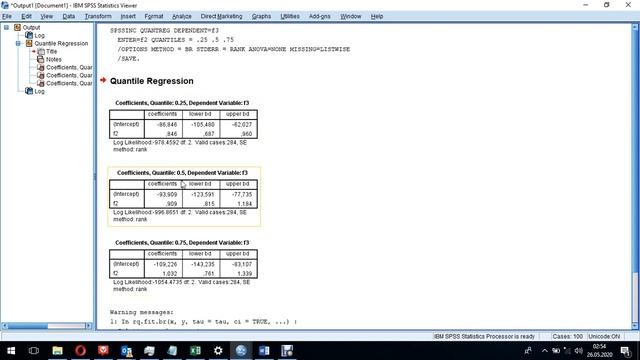
Task: Open Excel from the taskbar
Action: click(195, 351)
